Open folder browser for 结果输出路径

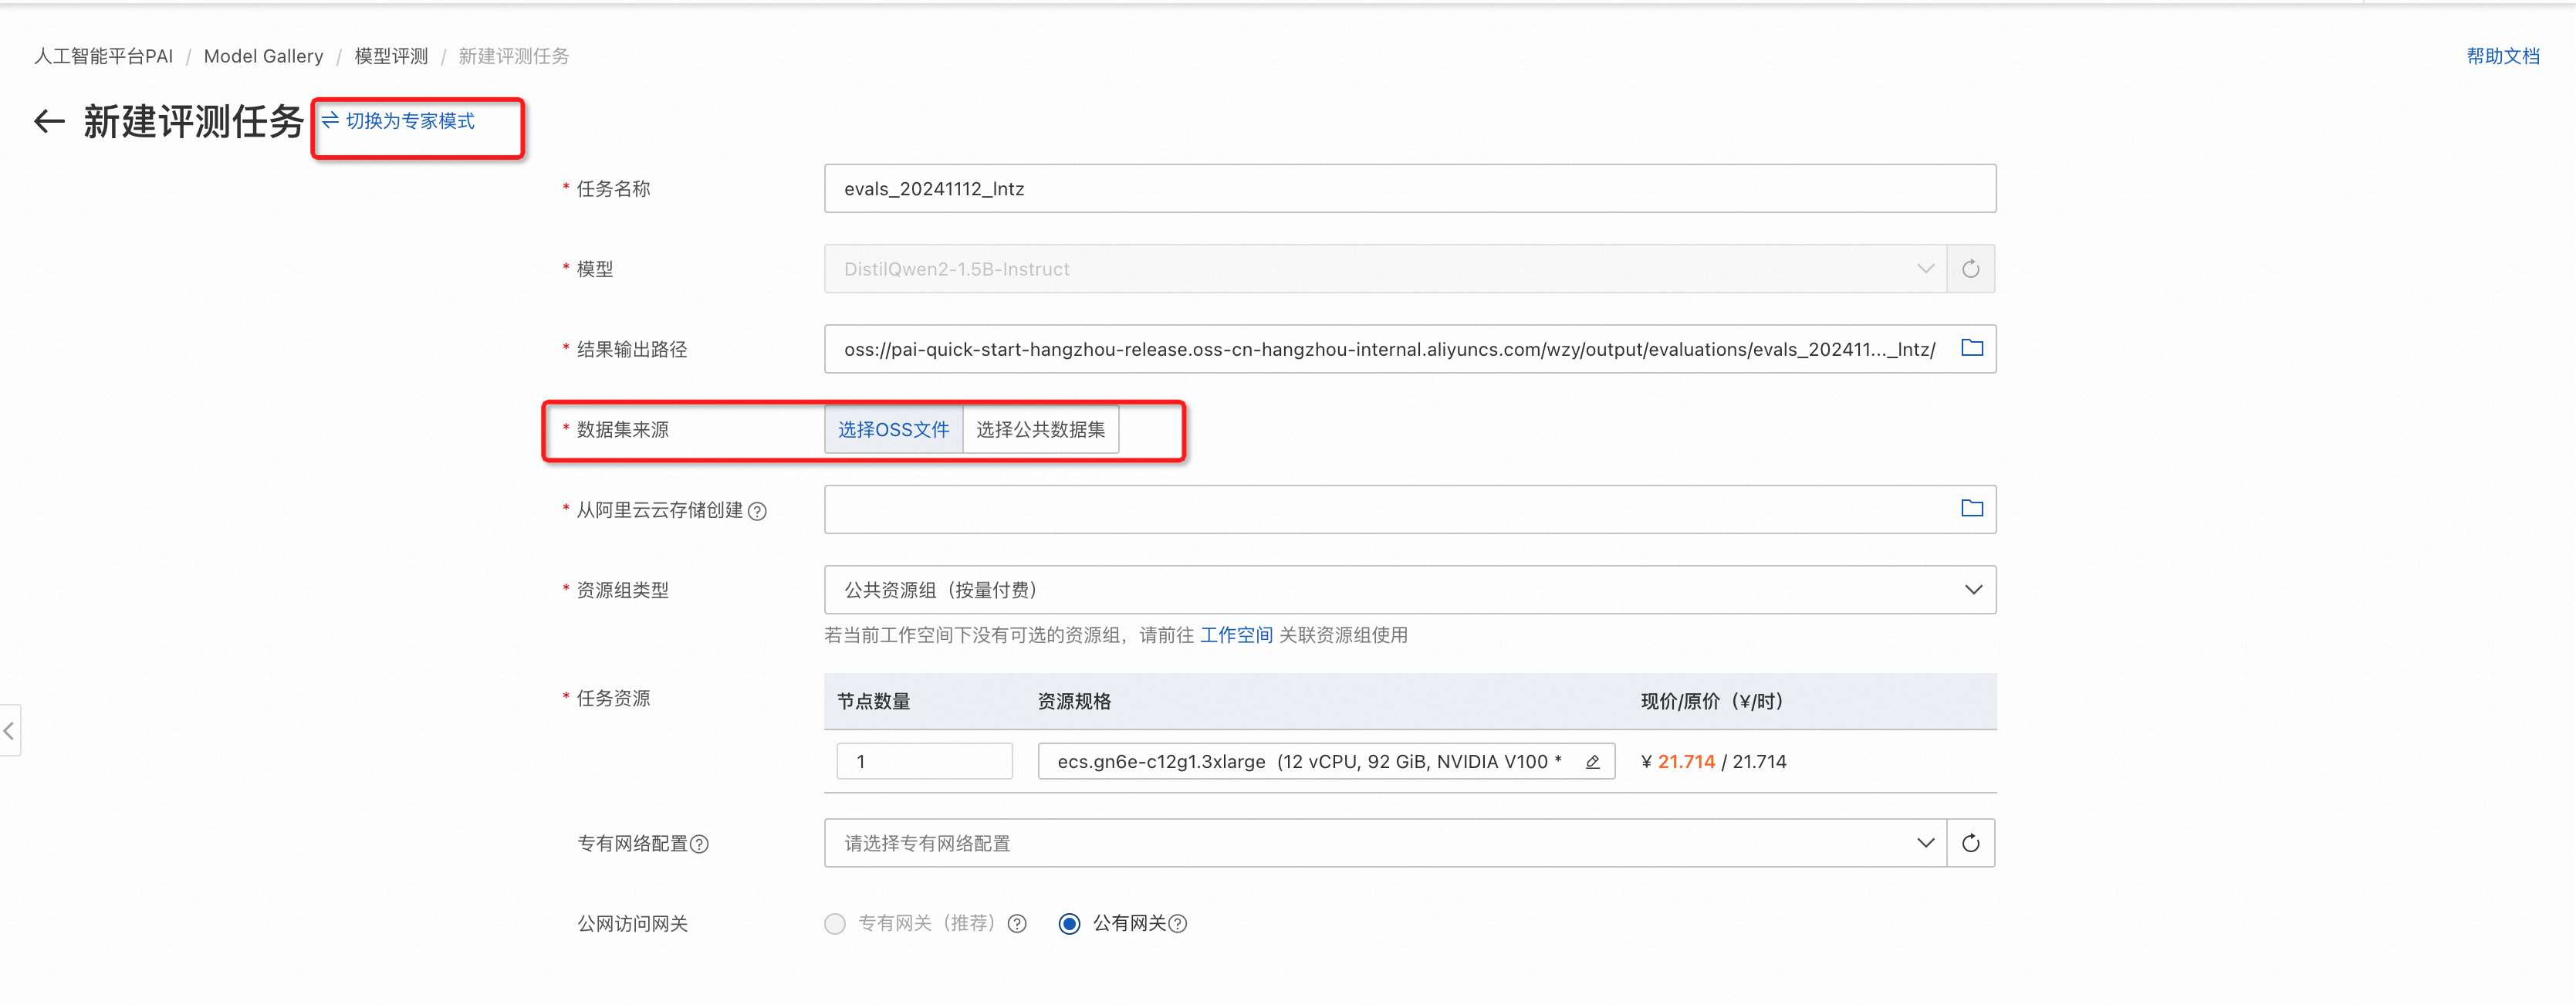pos(1971,348)
